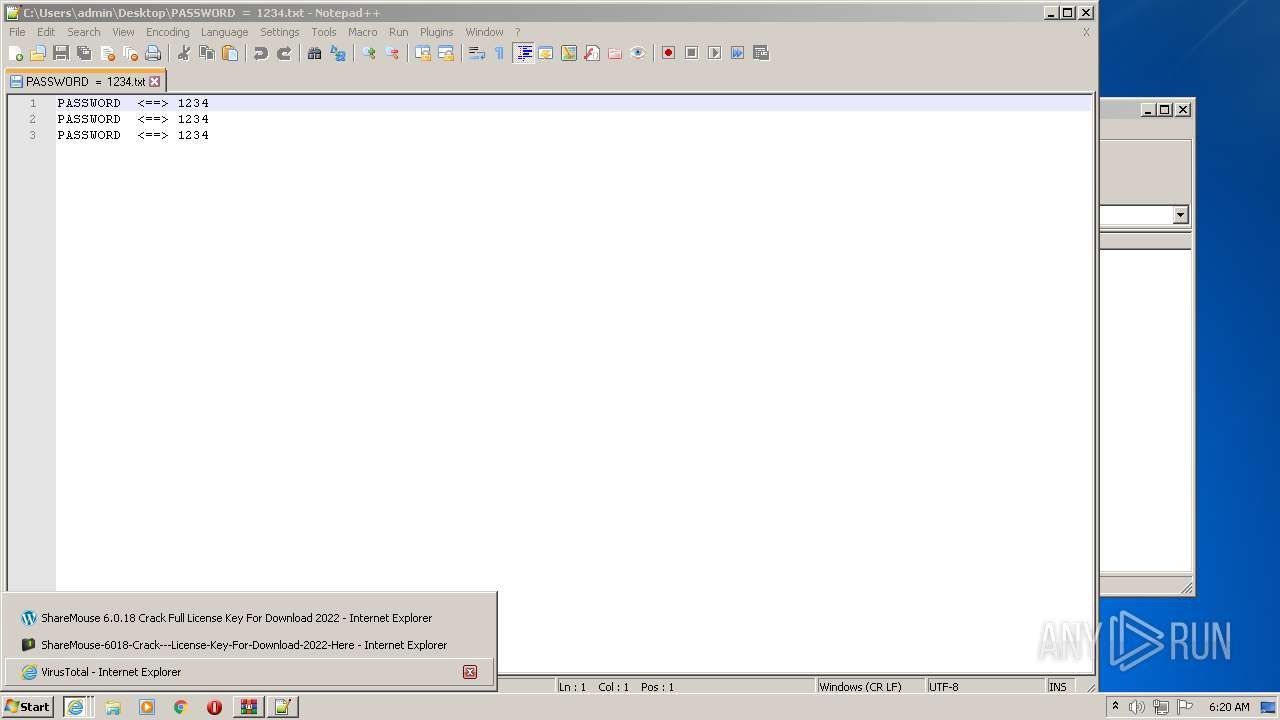Click the volume speaker tray icon

1137,707
